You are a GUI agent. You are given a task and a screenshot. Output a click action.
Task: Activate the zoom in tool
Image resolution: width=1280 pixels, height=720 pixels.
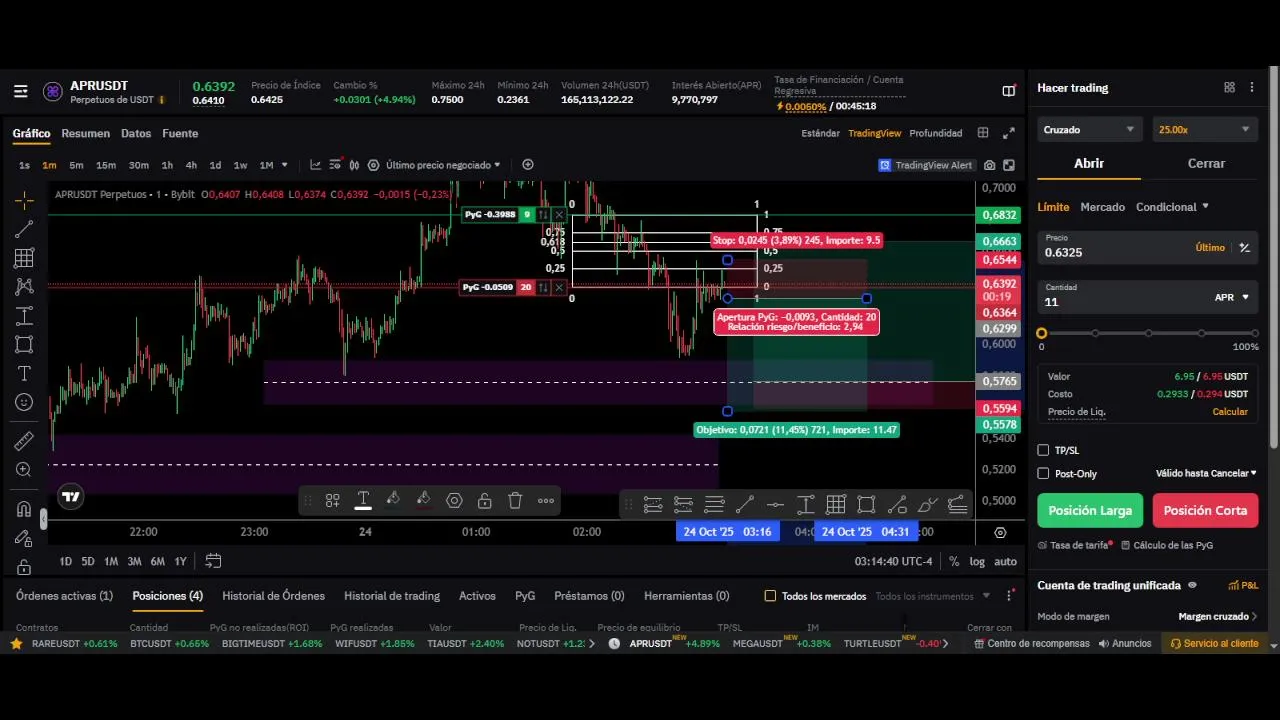(x=24, y=469)
